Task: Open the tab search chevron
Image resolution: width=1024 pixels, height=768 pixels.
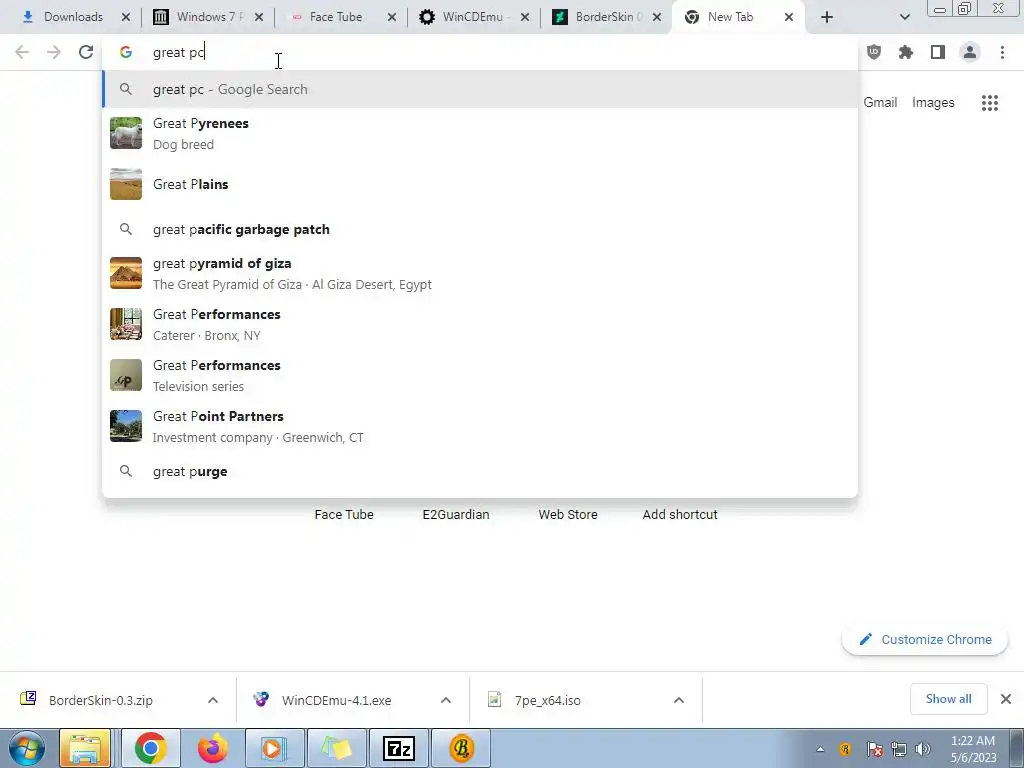Action: (904, 17)
